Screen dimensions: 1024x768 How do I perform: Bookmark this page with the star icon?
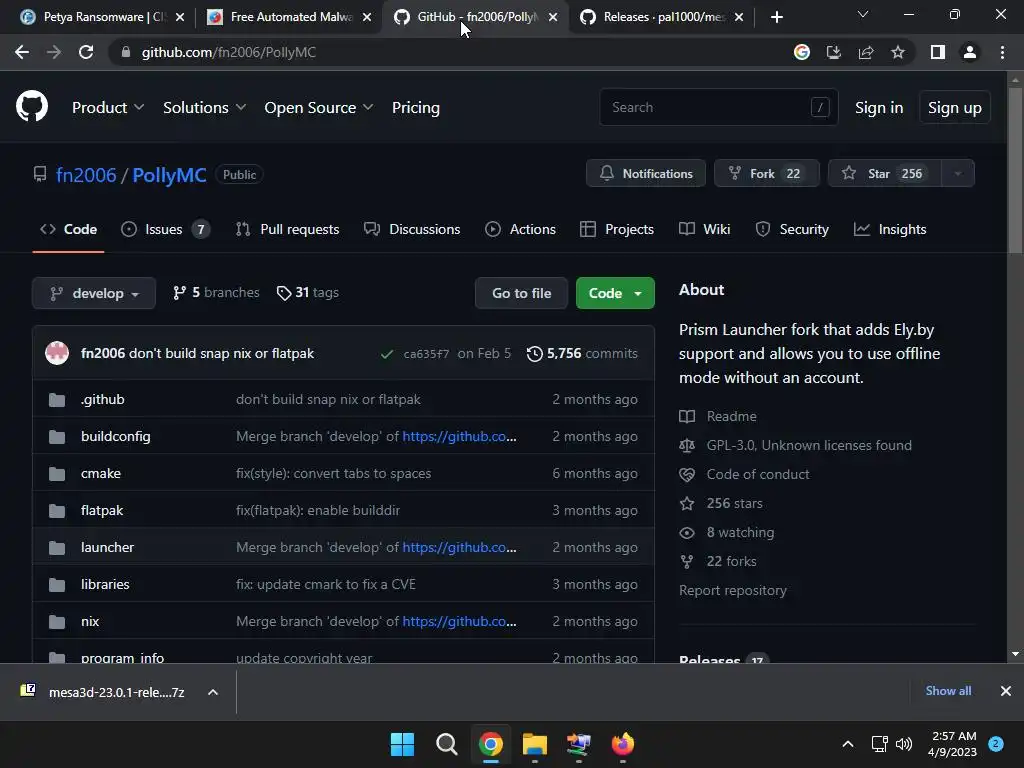(898, 52)
